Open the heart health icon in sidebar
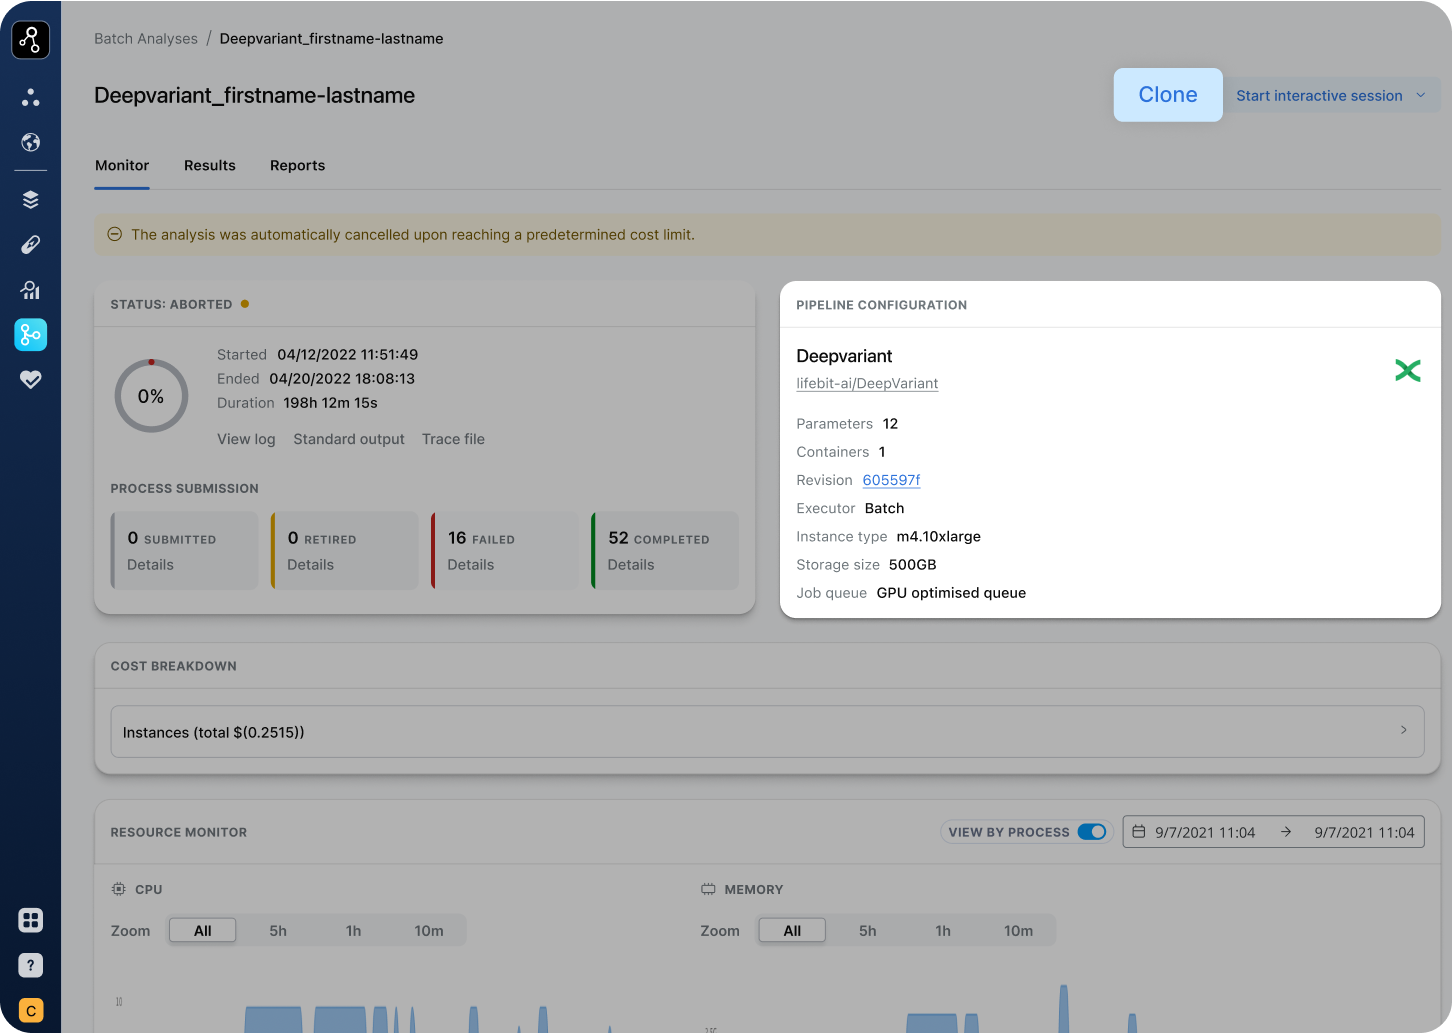 31,380
